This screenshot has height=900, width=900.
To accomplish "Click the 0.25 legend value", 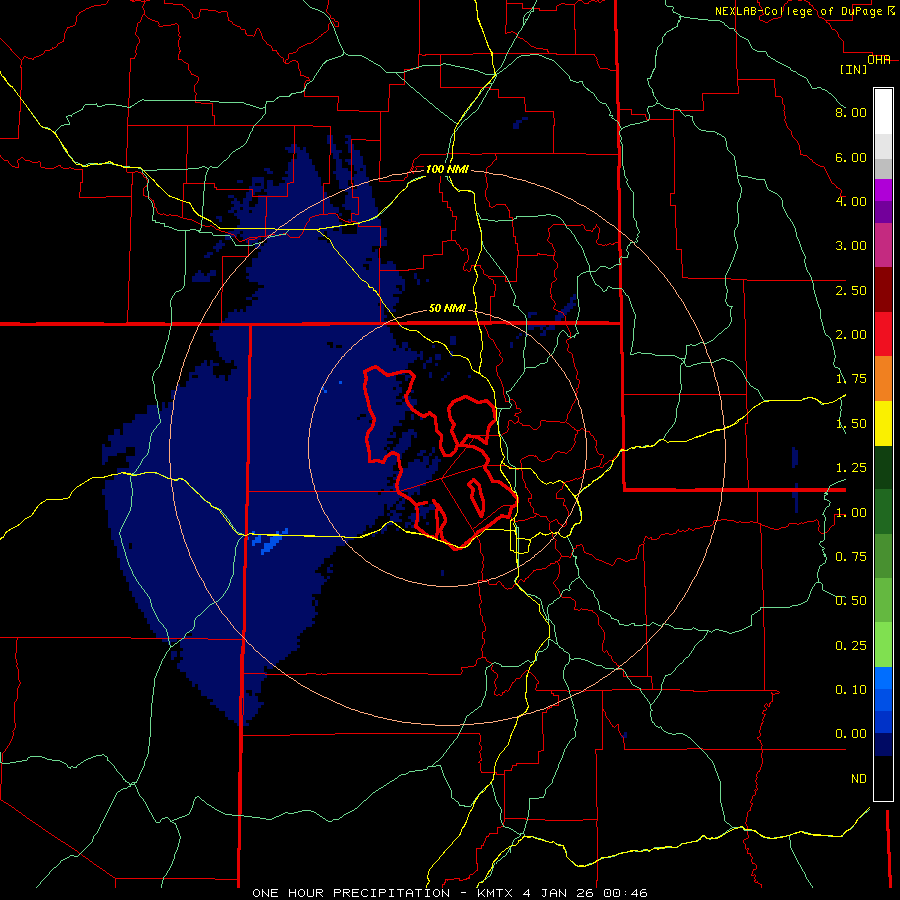I will (x=851, y=646).
